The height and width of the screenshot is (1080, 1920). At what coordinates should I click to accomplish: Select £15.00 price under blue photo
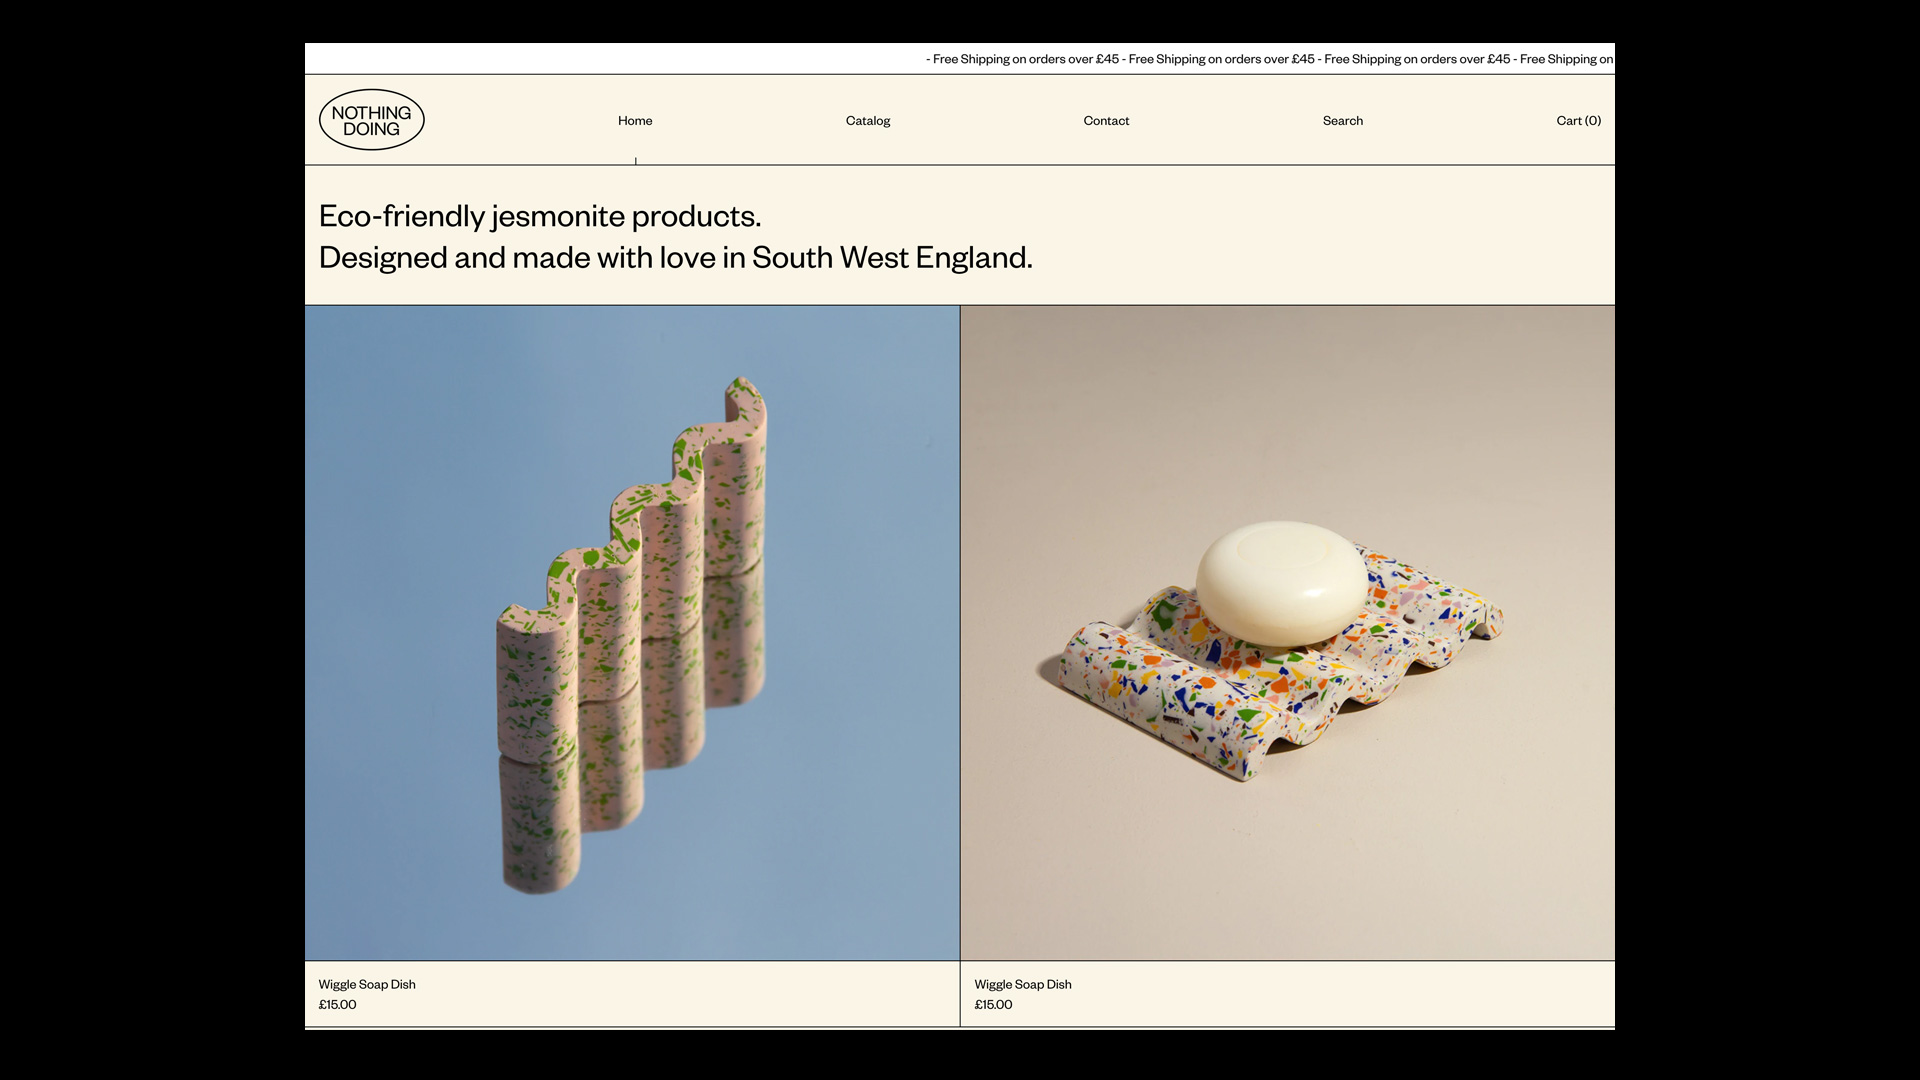click(337, 1005)
